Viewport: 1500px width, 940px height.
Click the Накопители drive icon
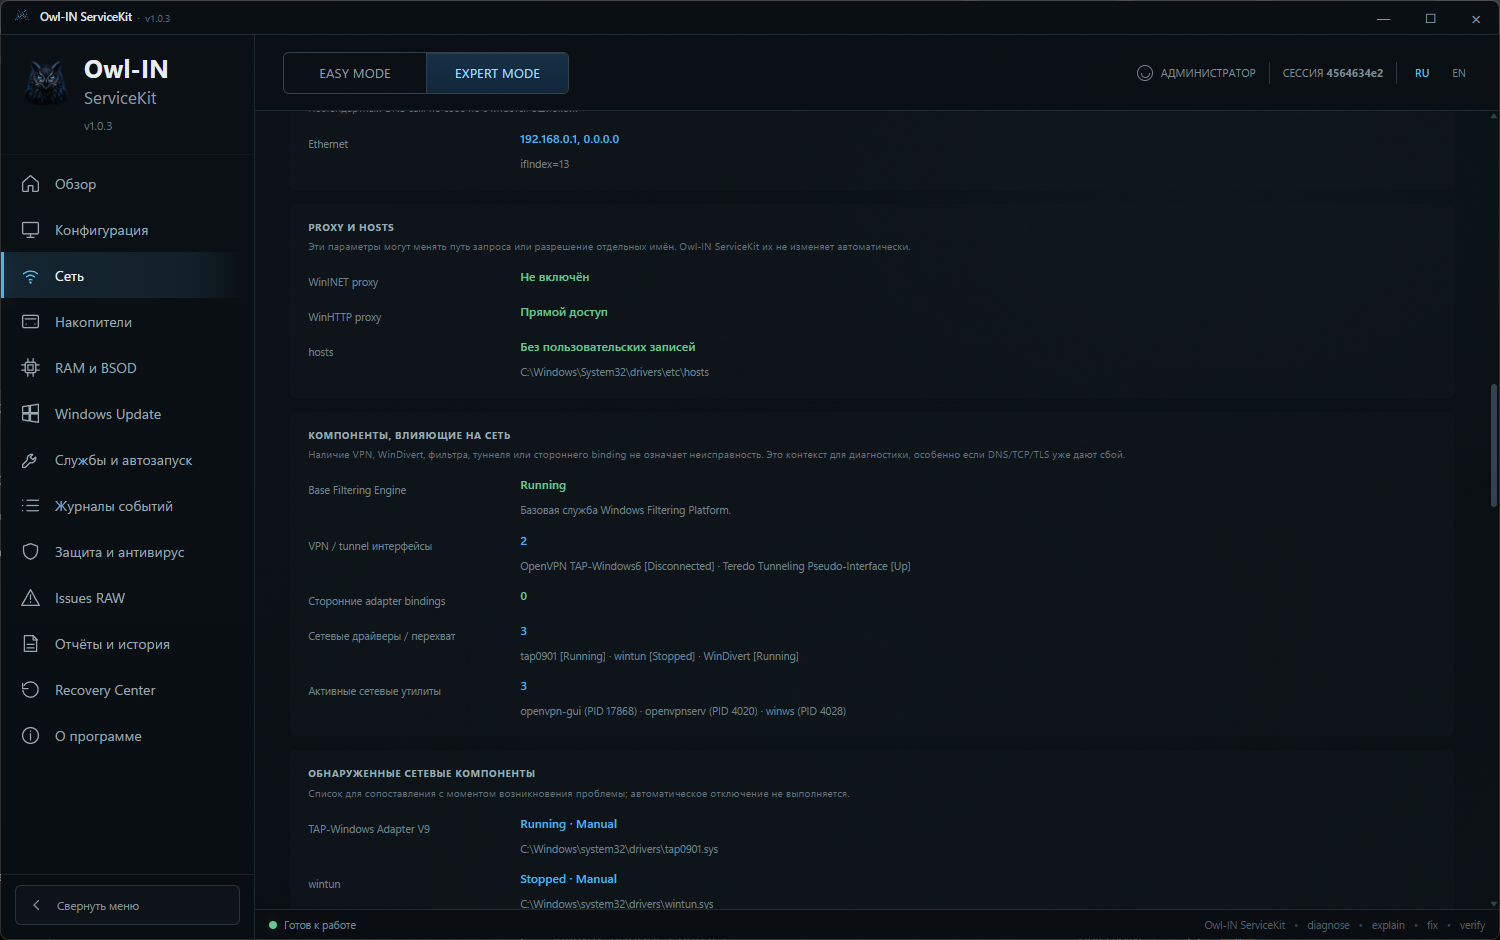click(31, 322)
